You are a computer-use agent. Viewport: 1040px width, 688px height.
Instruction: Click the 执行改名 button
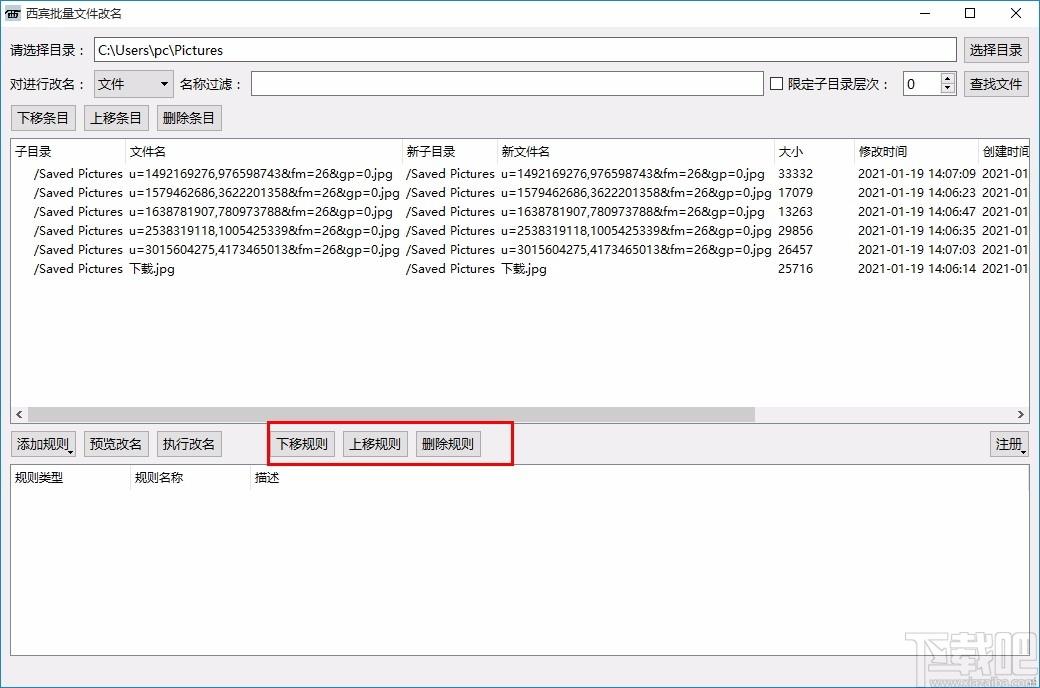click(x=189, y=444)
